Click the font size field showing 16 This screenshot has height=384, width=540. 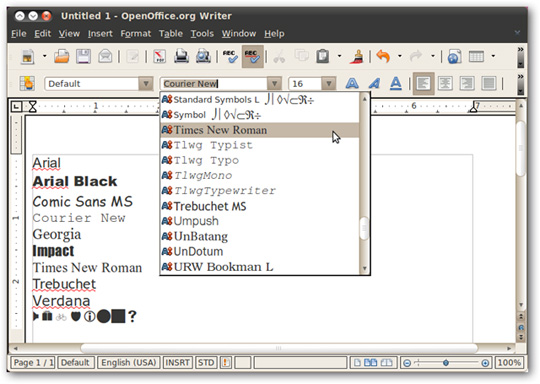tap(305, 84)
